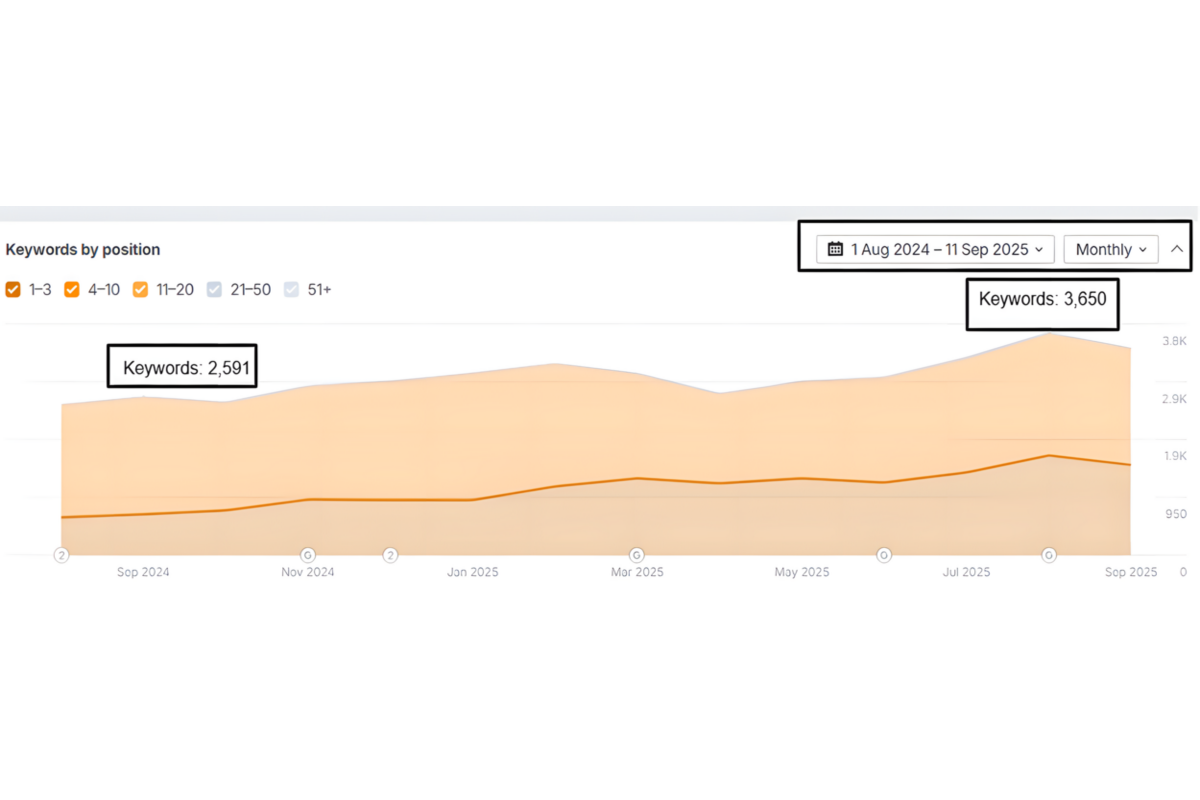
Task: Click the 'Keywords by position' heading
Action: 83,249
